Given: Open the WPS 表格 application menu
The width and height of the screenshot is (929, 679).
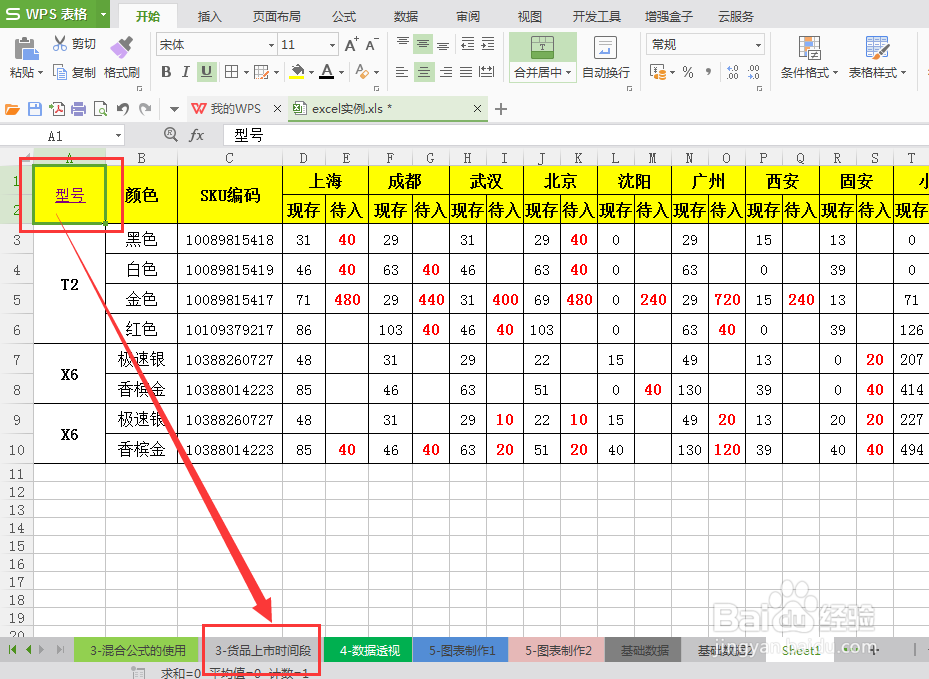Looking at the screenshot, I should [x=55, y=14].
